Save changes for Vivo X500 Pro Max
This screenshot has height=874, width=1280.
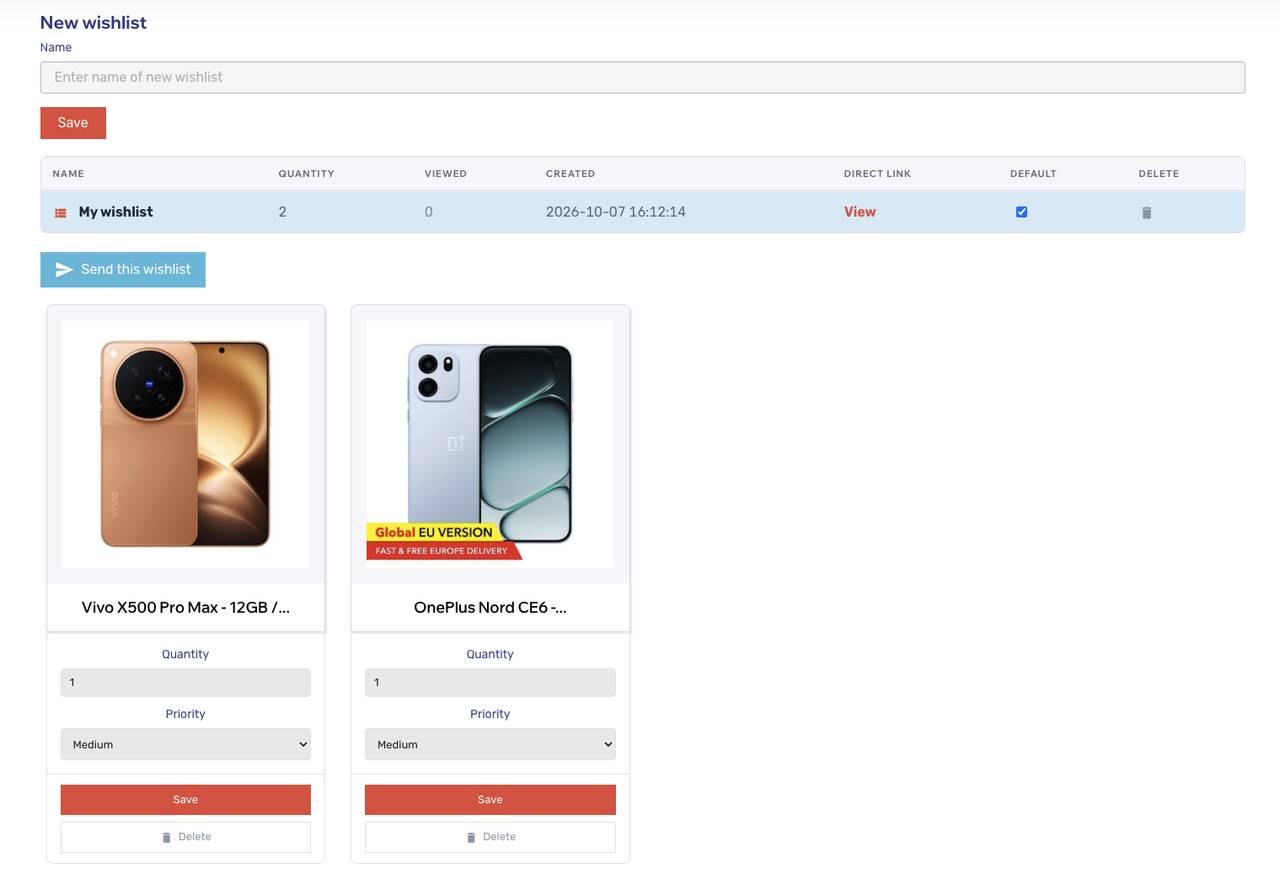click(x=186, y=800)
